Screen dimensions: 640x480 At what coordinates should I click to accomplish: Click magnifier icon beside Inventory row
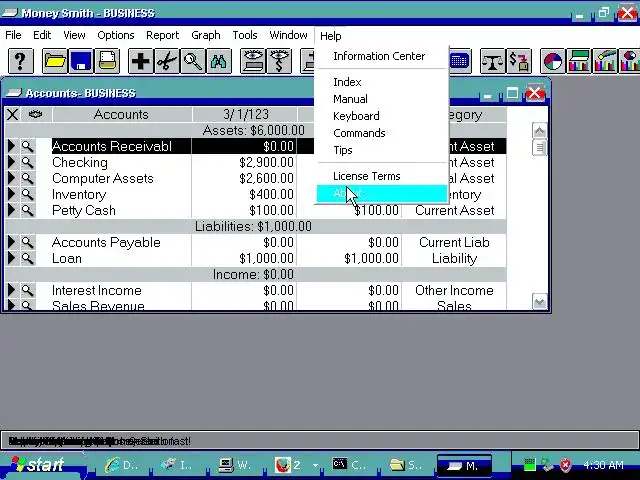(27, 194)
